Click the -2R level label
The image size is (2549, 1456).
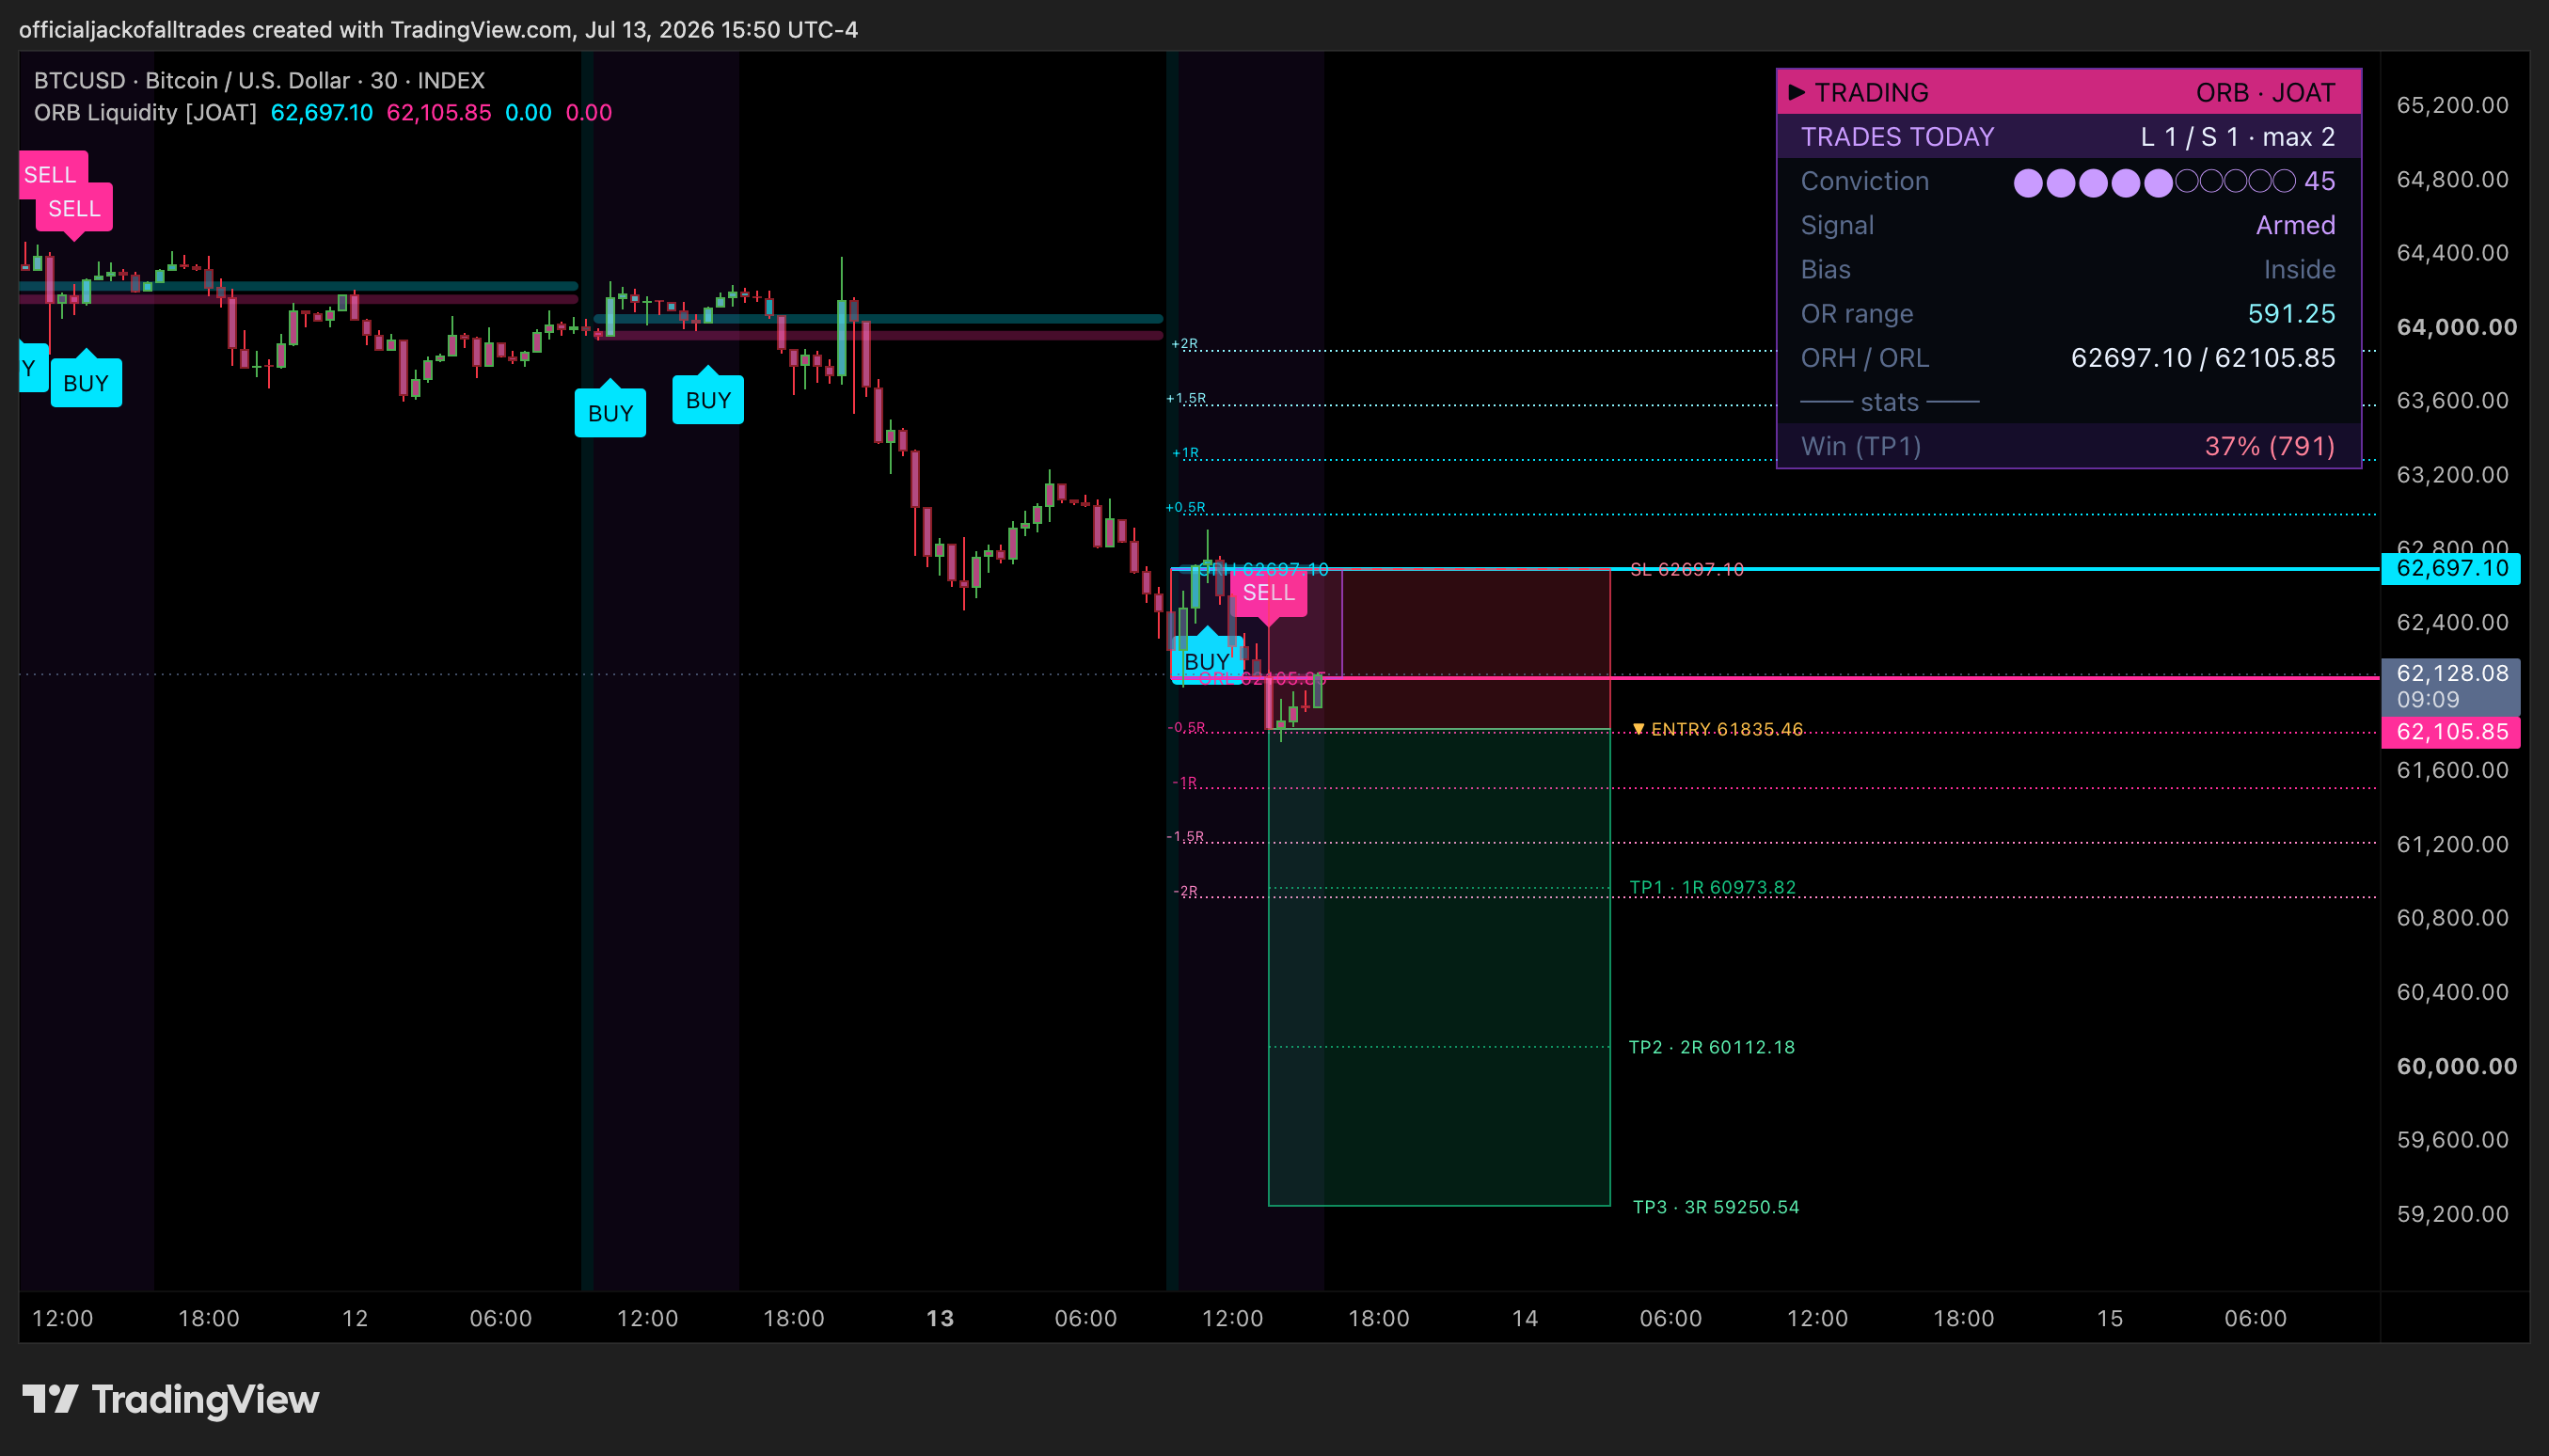tap(1185, 891)
